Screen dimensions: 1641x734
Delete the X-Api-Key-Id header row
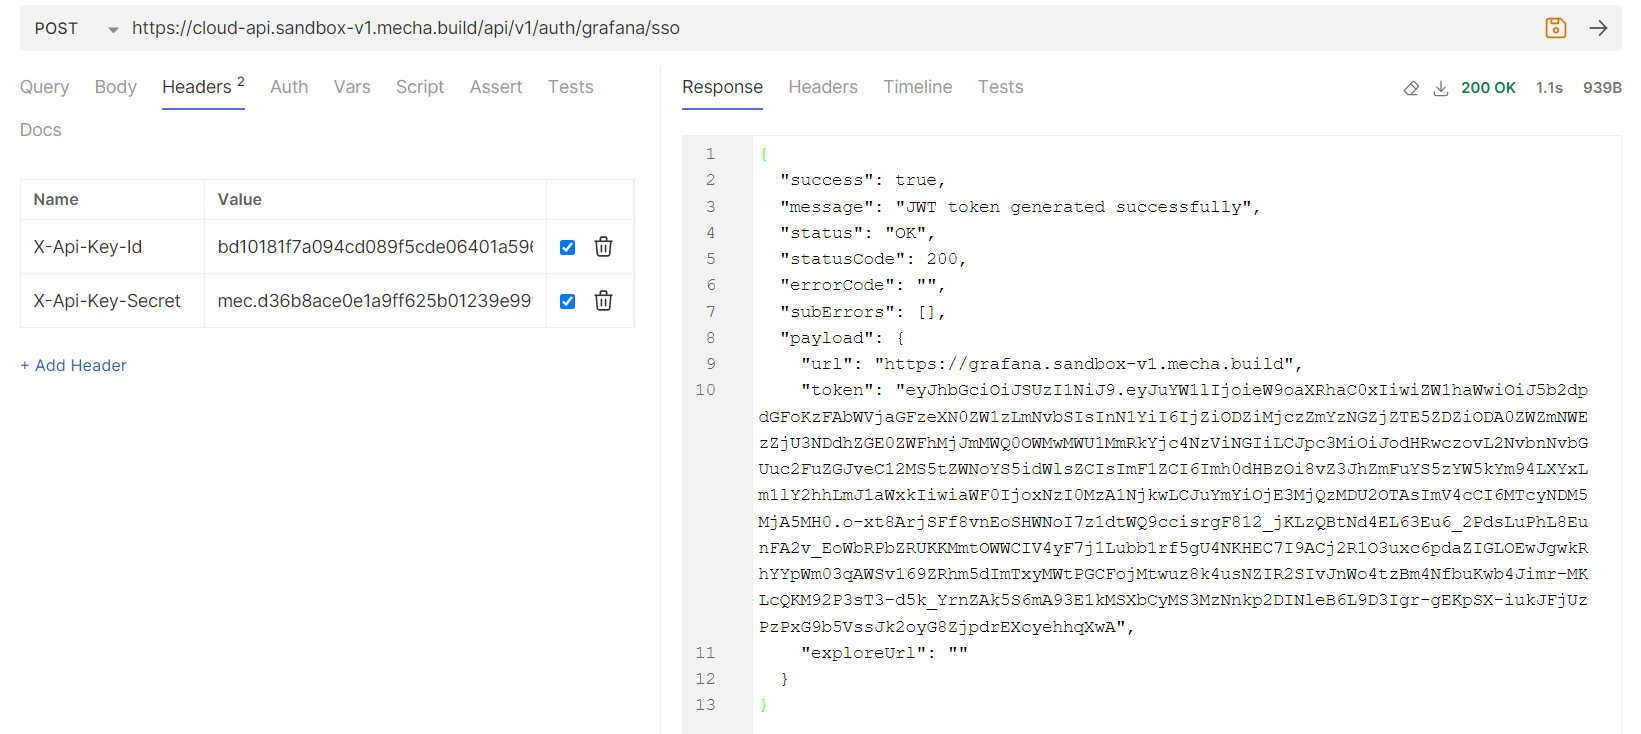click(603, 247)
